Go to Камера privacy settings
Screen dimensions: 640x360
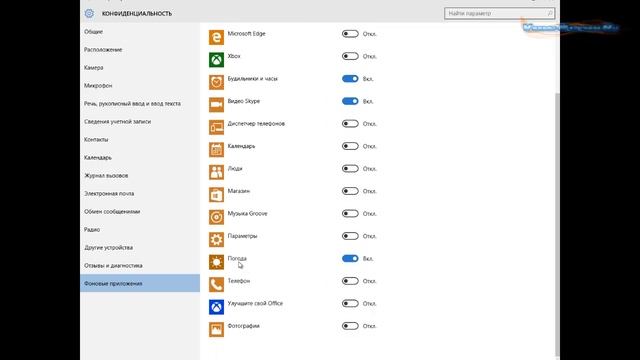[140, 67]
